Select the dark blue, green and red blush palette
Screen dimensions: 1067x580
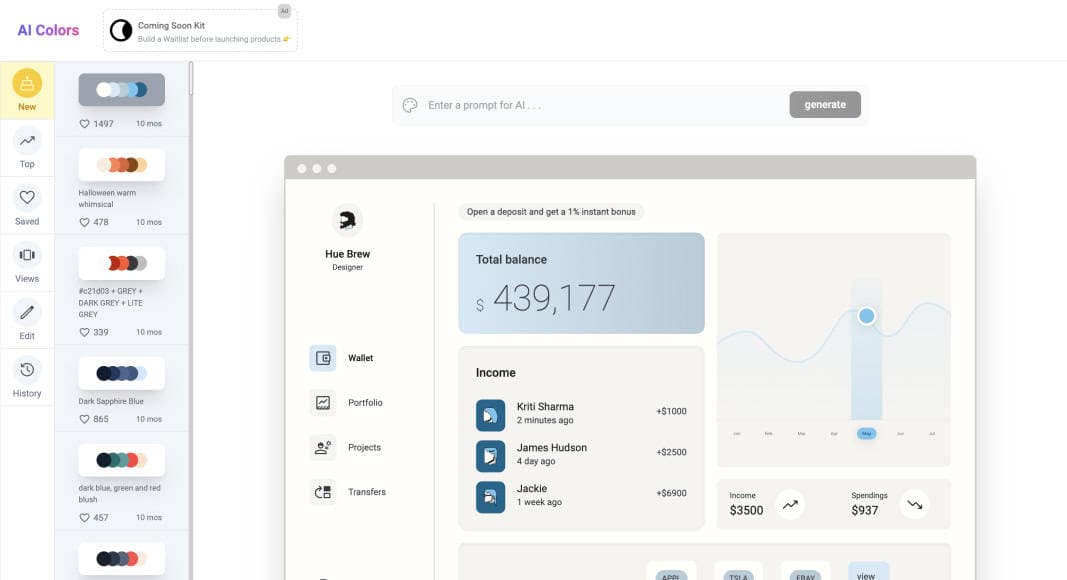point(121,460)
